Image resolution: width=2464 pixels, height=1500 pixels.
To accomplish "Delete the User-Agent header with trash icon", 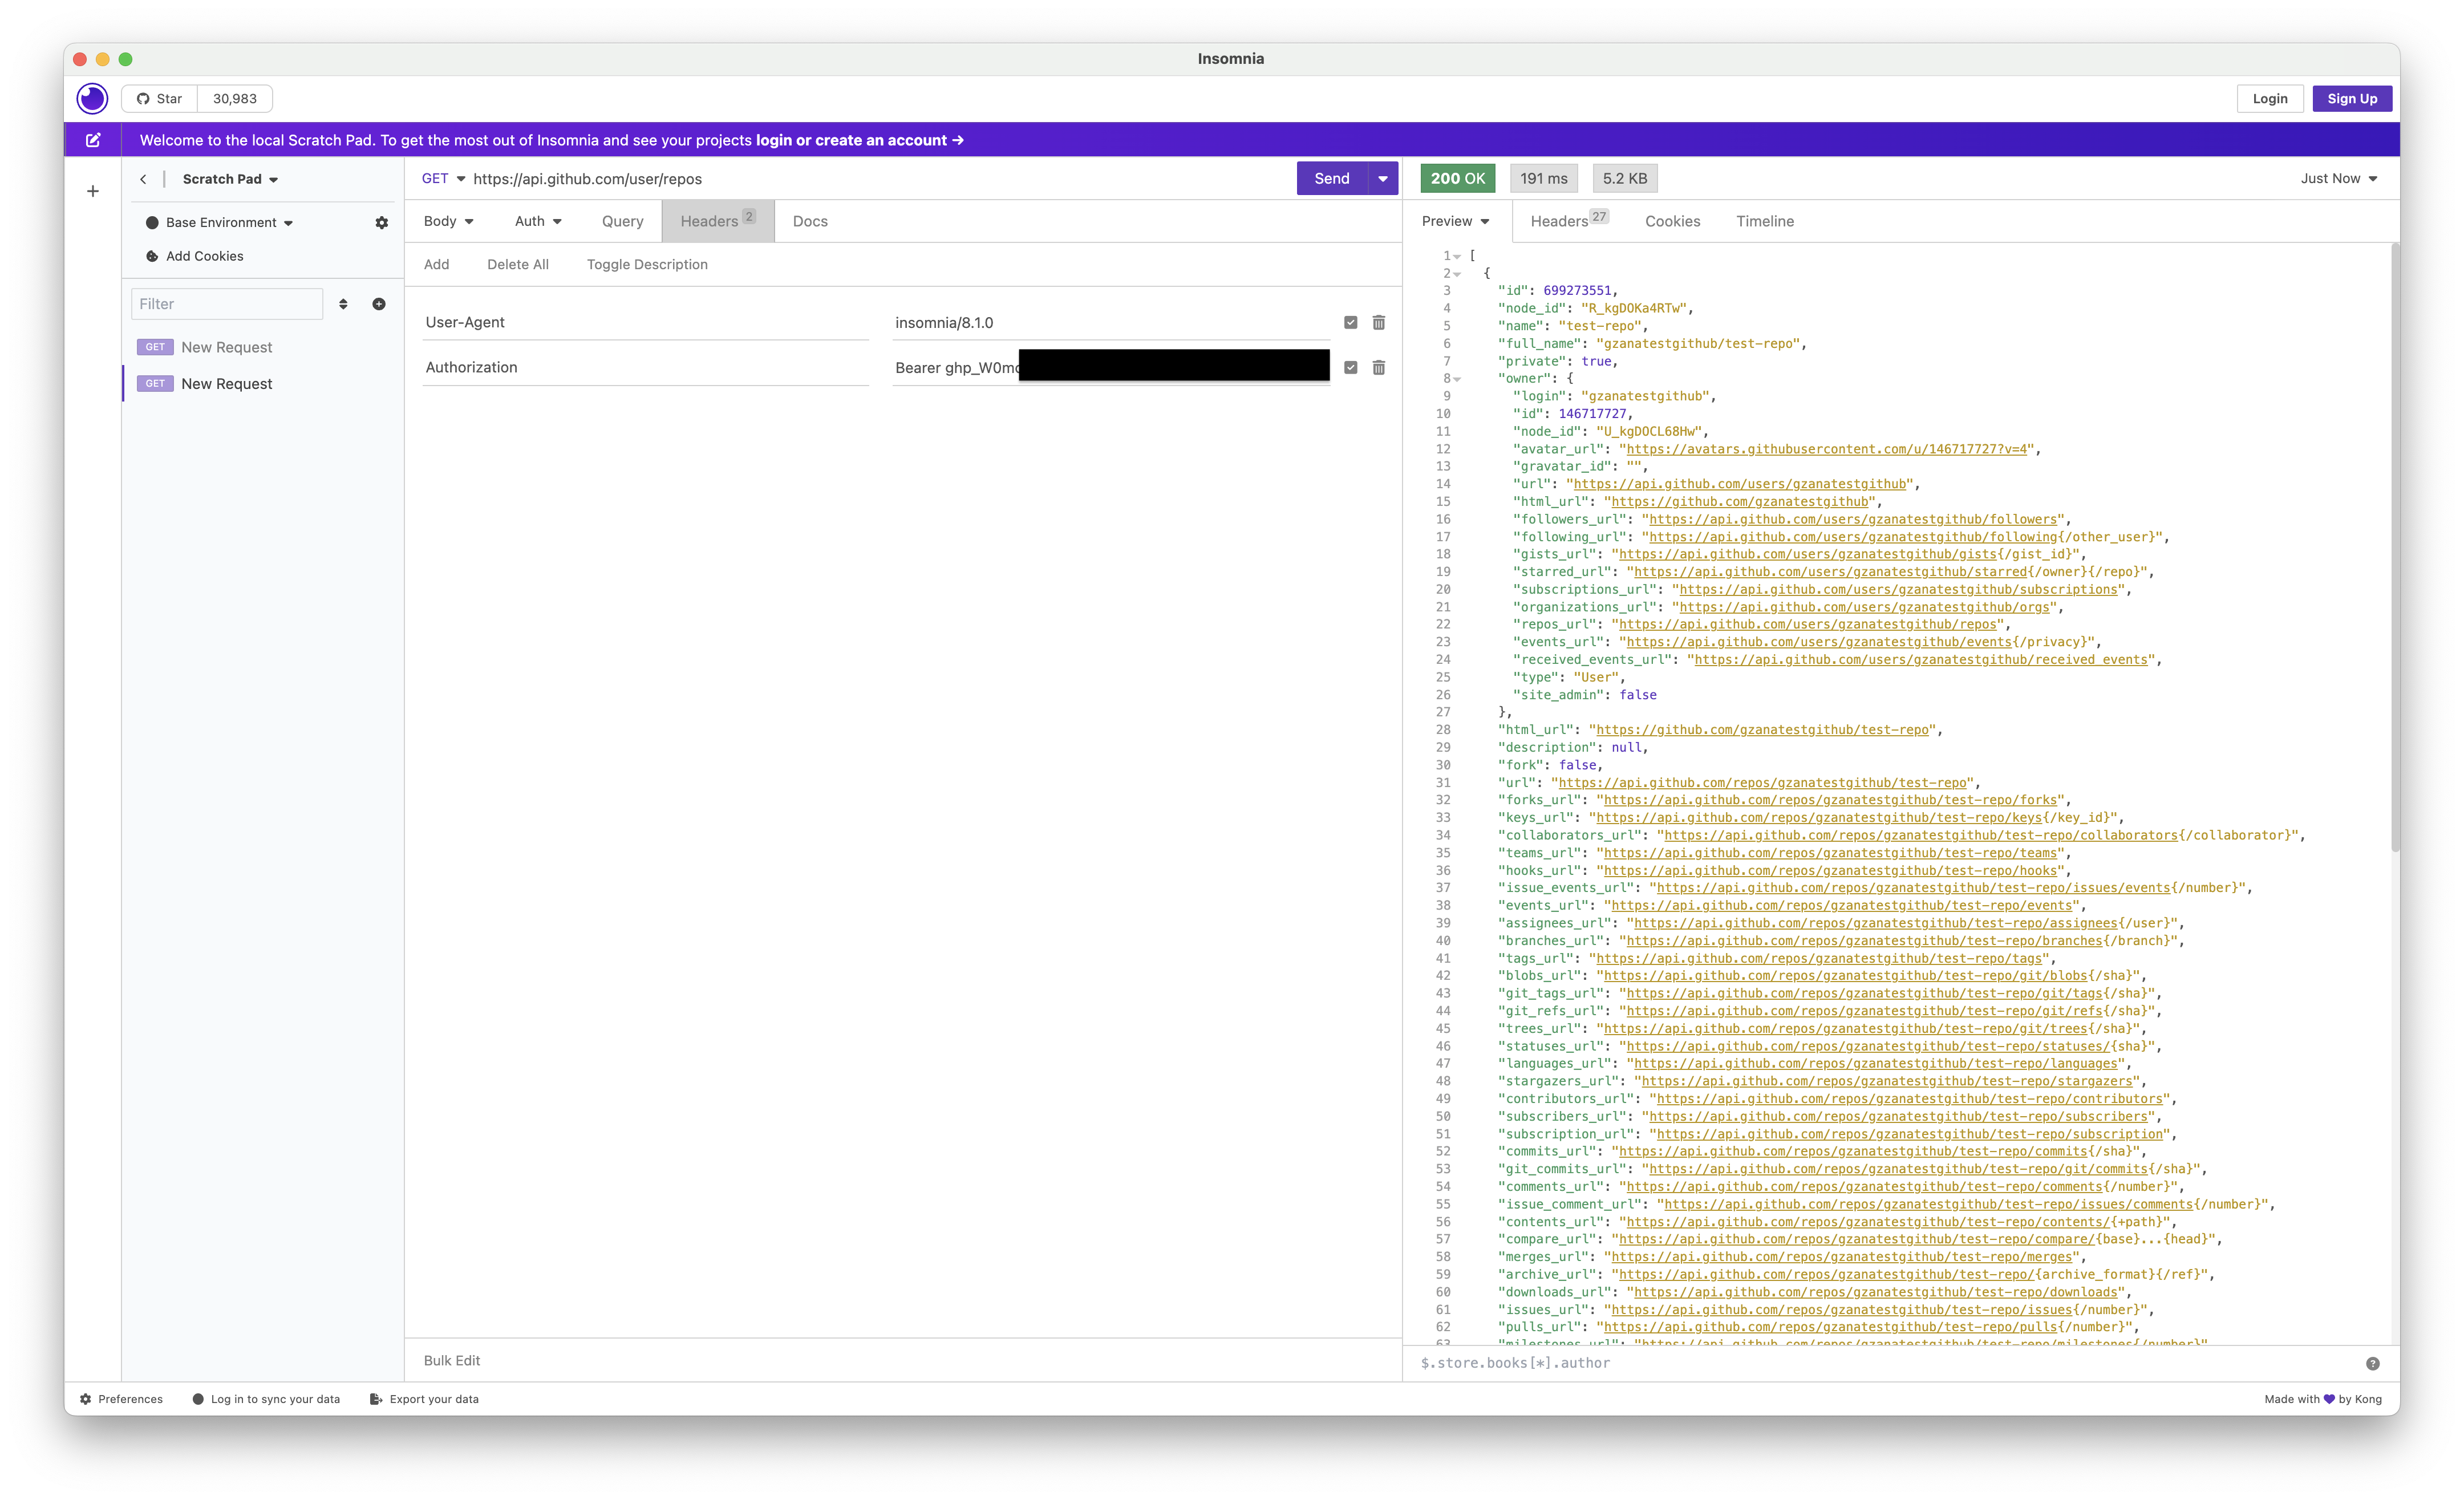I will 1379,322.
